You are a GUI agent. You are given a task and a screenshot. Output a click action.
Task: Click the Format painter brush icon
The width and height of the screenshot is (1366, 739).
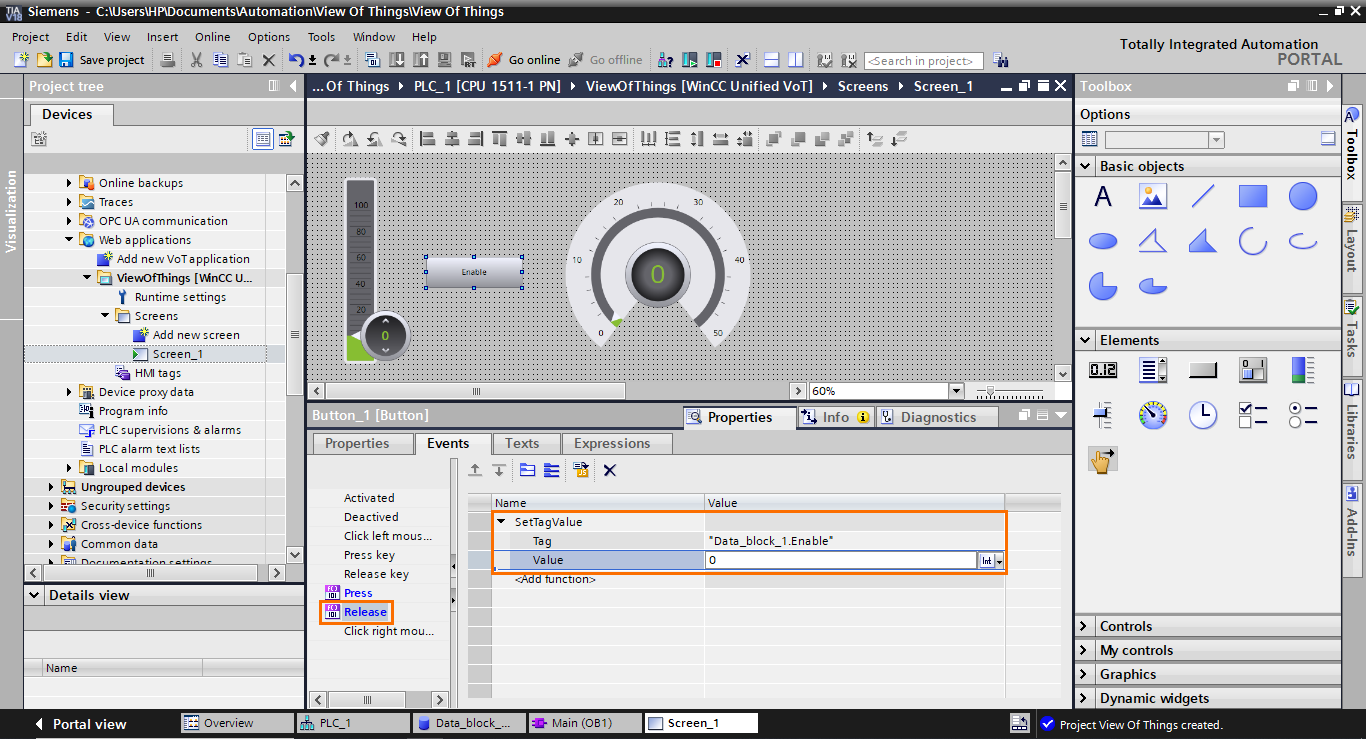point(322,138)
